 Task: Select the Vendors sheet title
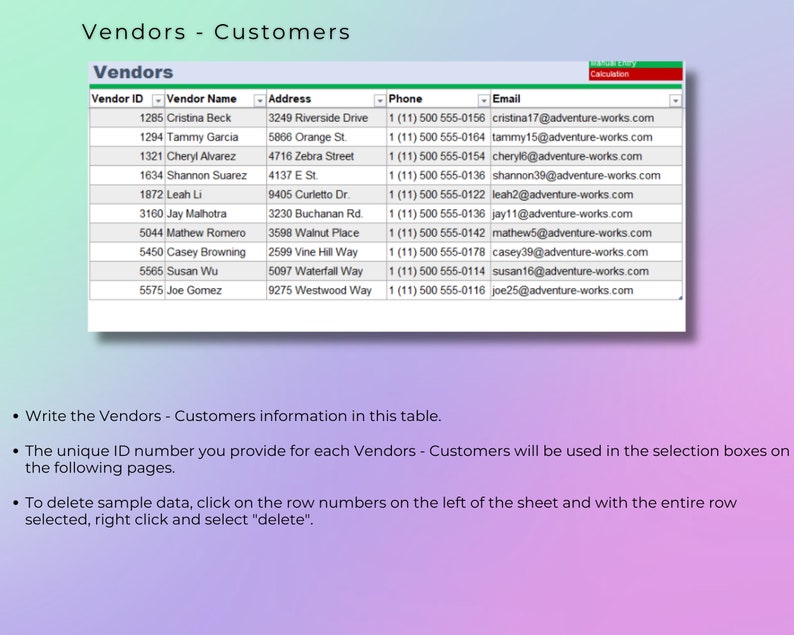(x=133, y=72)
